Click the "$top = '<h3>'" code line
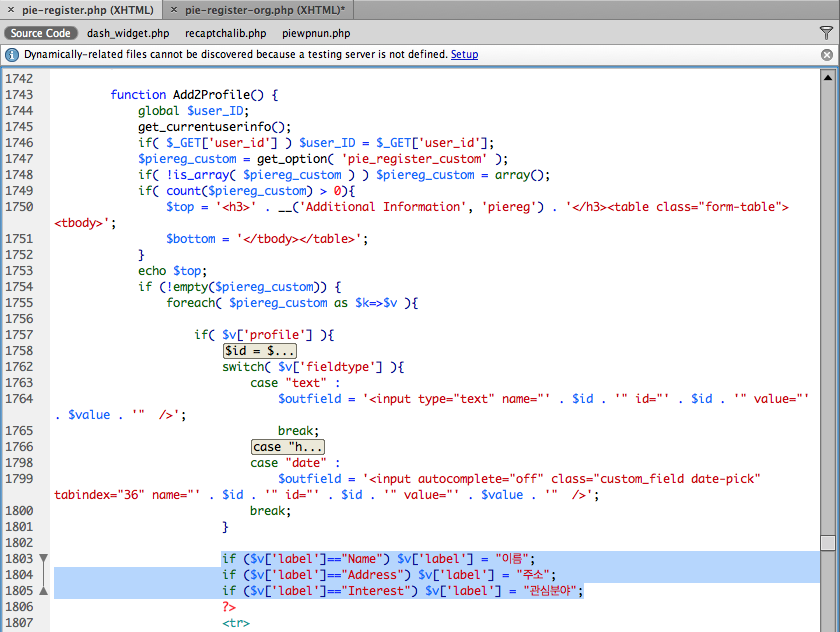The height and width of the screenshot is (632, 840). coord(477,207)
